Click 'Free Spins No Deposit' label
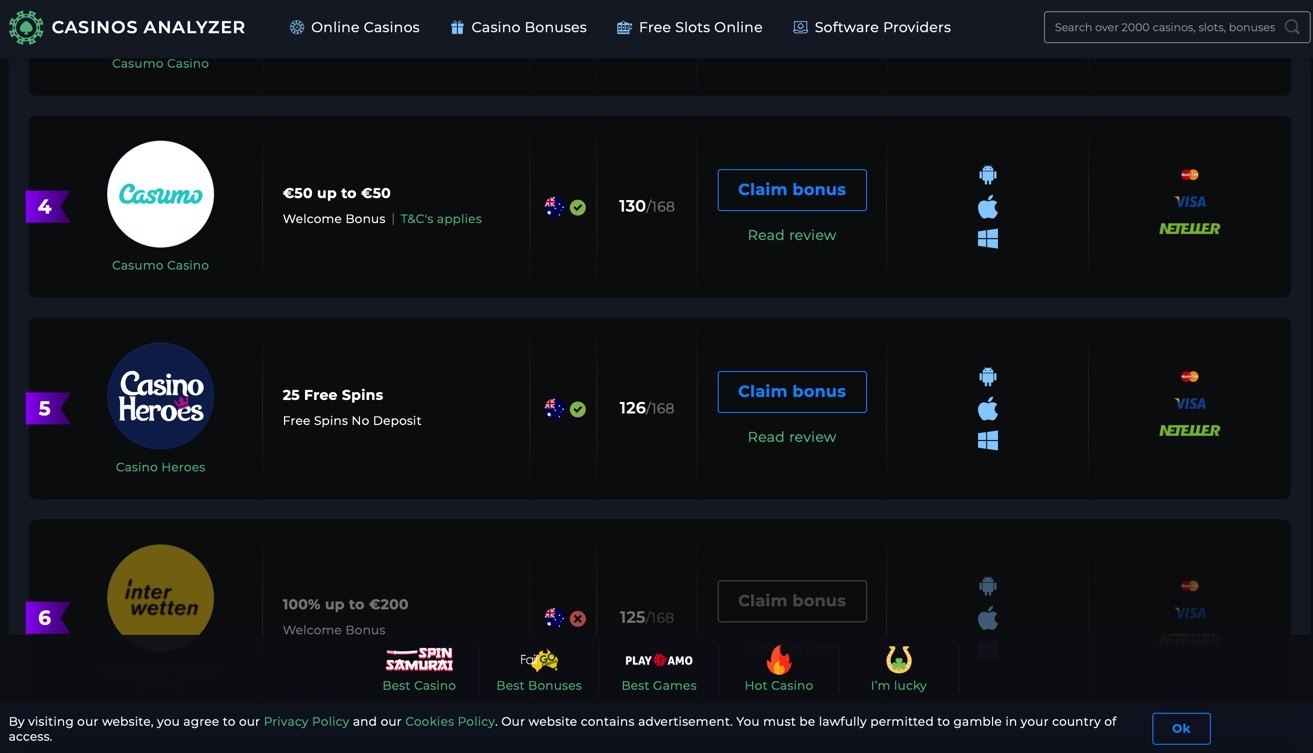The width and height of the screenshot is (1313, 753). pos(352,421)
